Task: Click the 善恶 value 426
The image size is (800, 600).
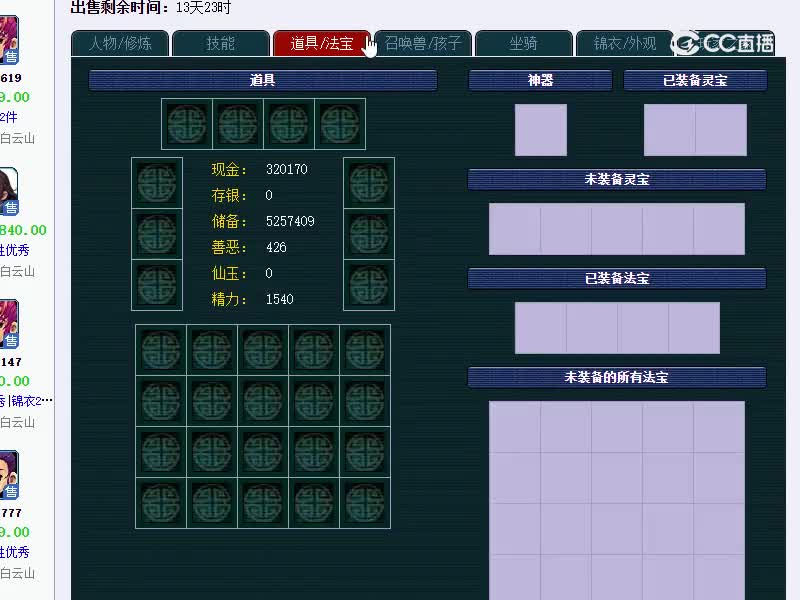Action: (x=277, y=247)
